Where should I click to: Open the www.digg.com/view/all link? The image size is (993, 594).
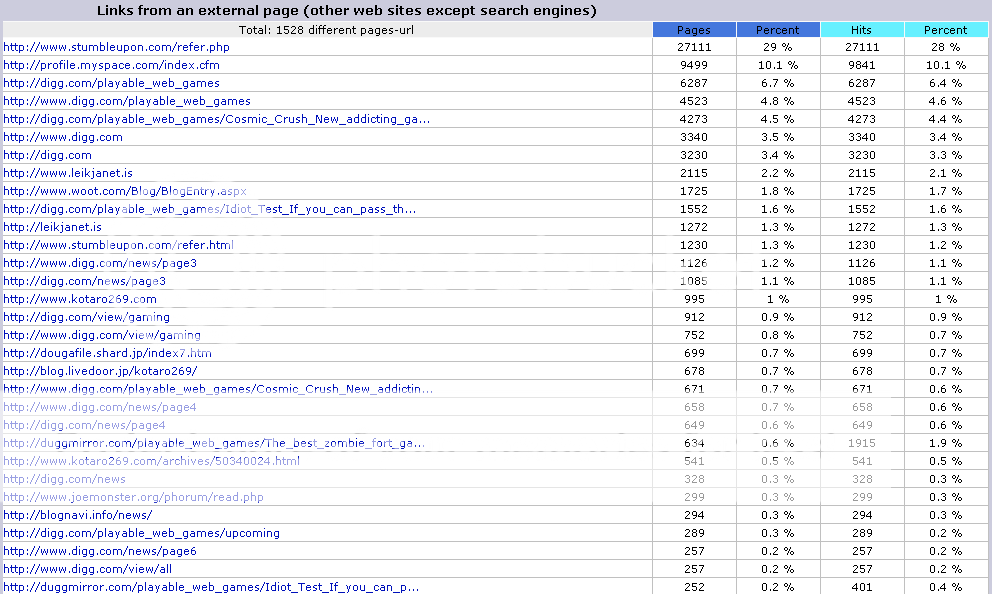[87, 569]
